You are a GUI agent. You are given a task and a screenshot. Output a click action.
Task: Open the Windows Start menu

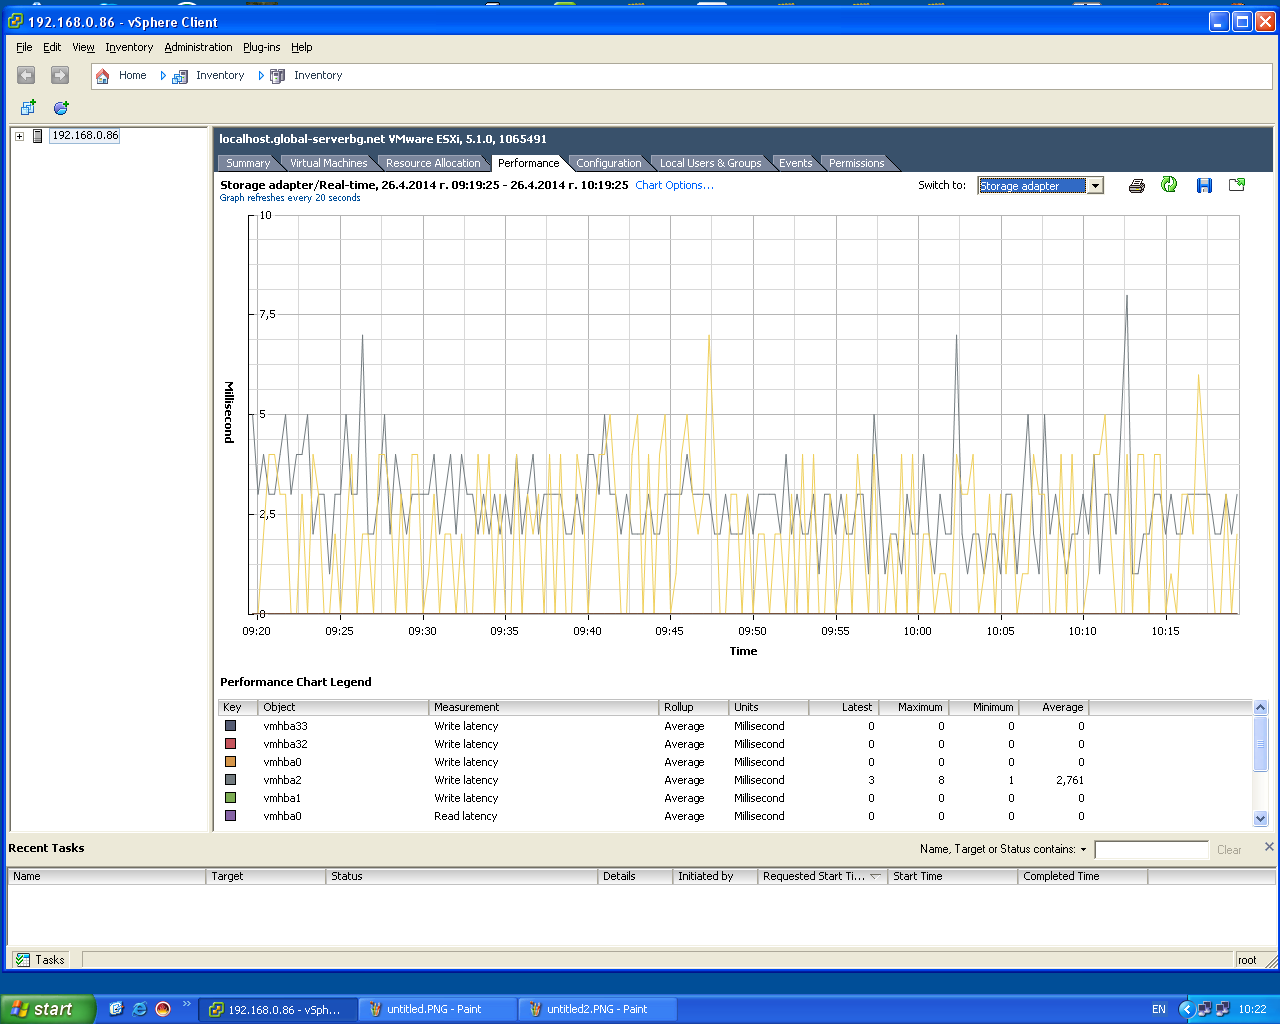click(48, 1009)
